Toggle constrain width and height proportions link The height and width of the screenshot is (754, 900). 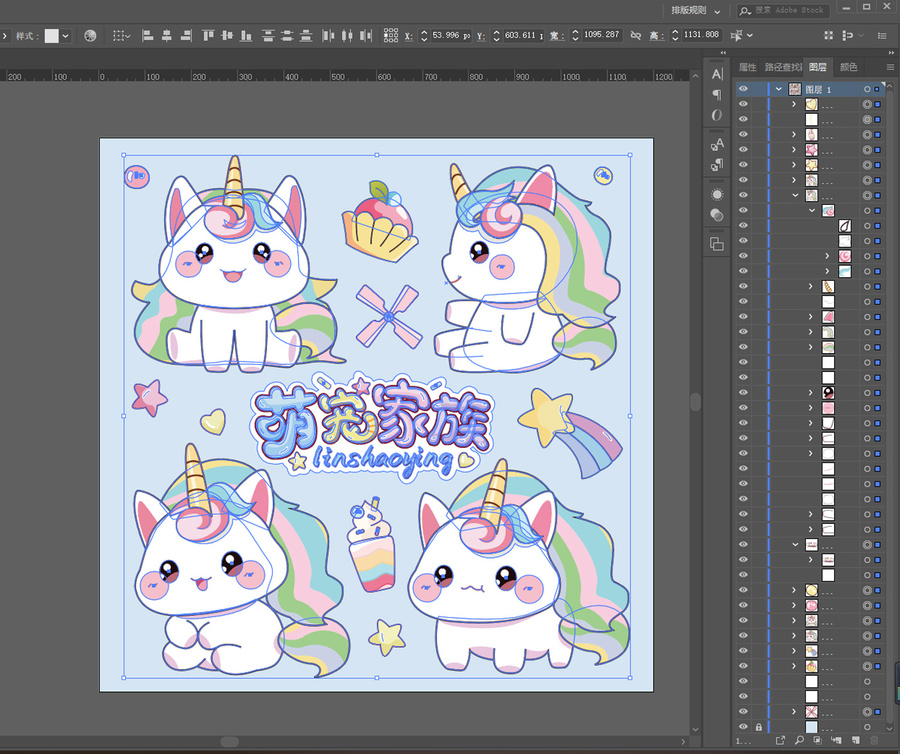(x=635, y=36)
